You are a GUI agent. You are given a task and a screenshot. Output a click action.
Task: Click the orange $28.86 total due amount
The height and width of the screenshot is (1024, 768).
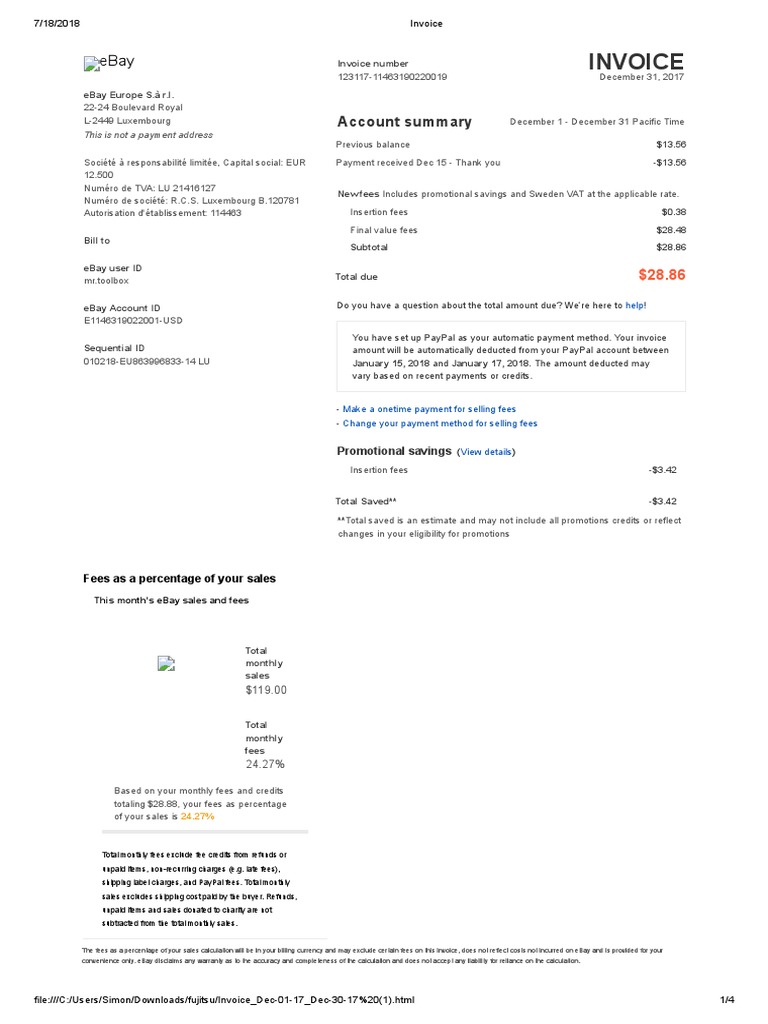point(661,275)
